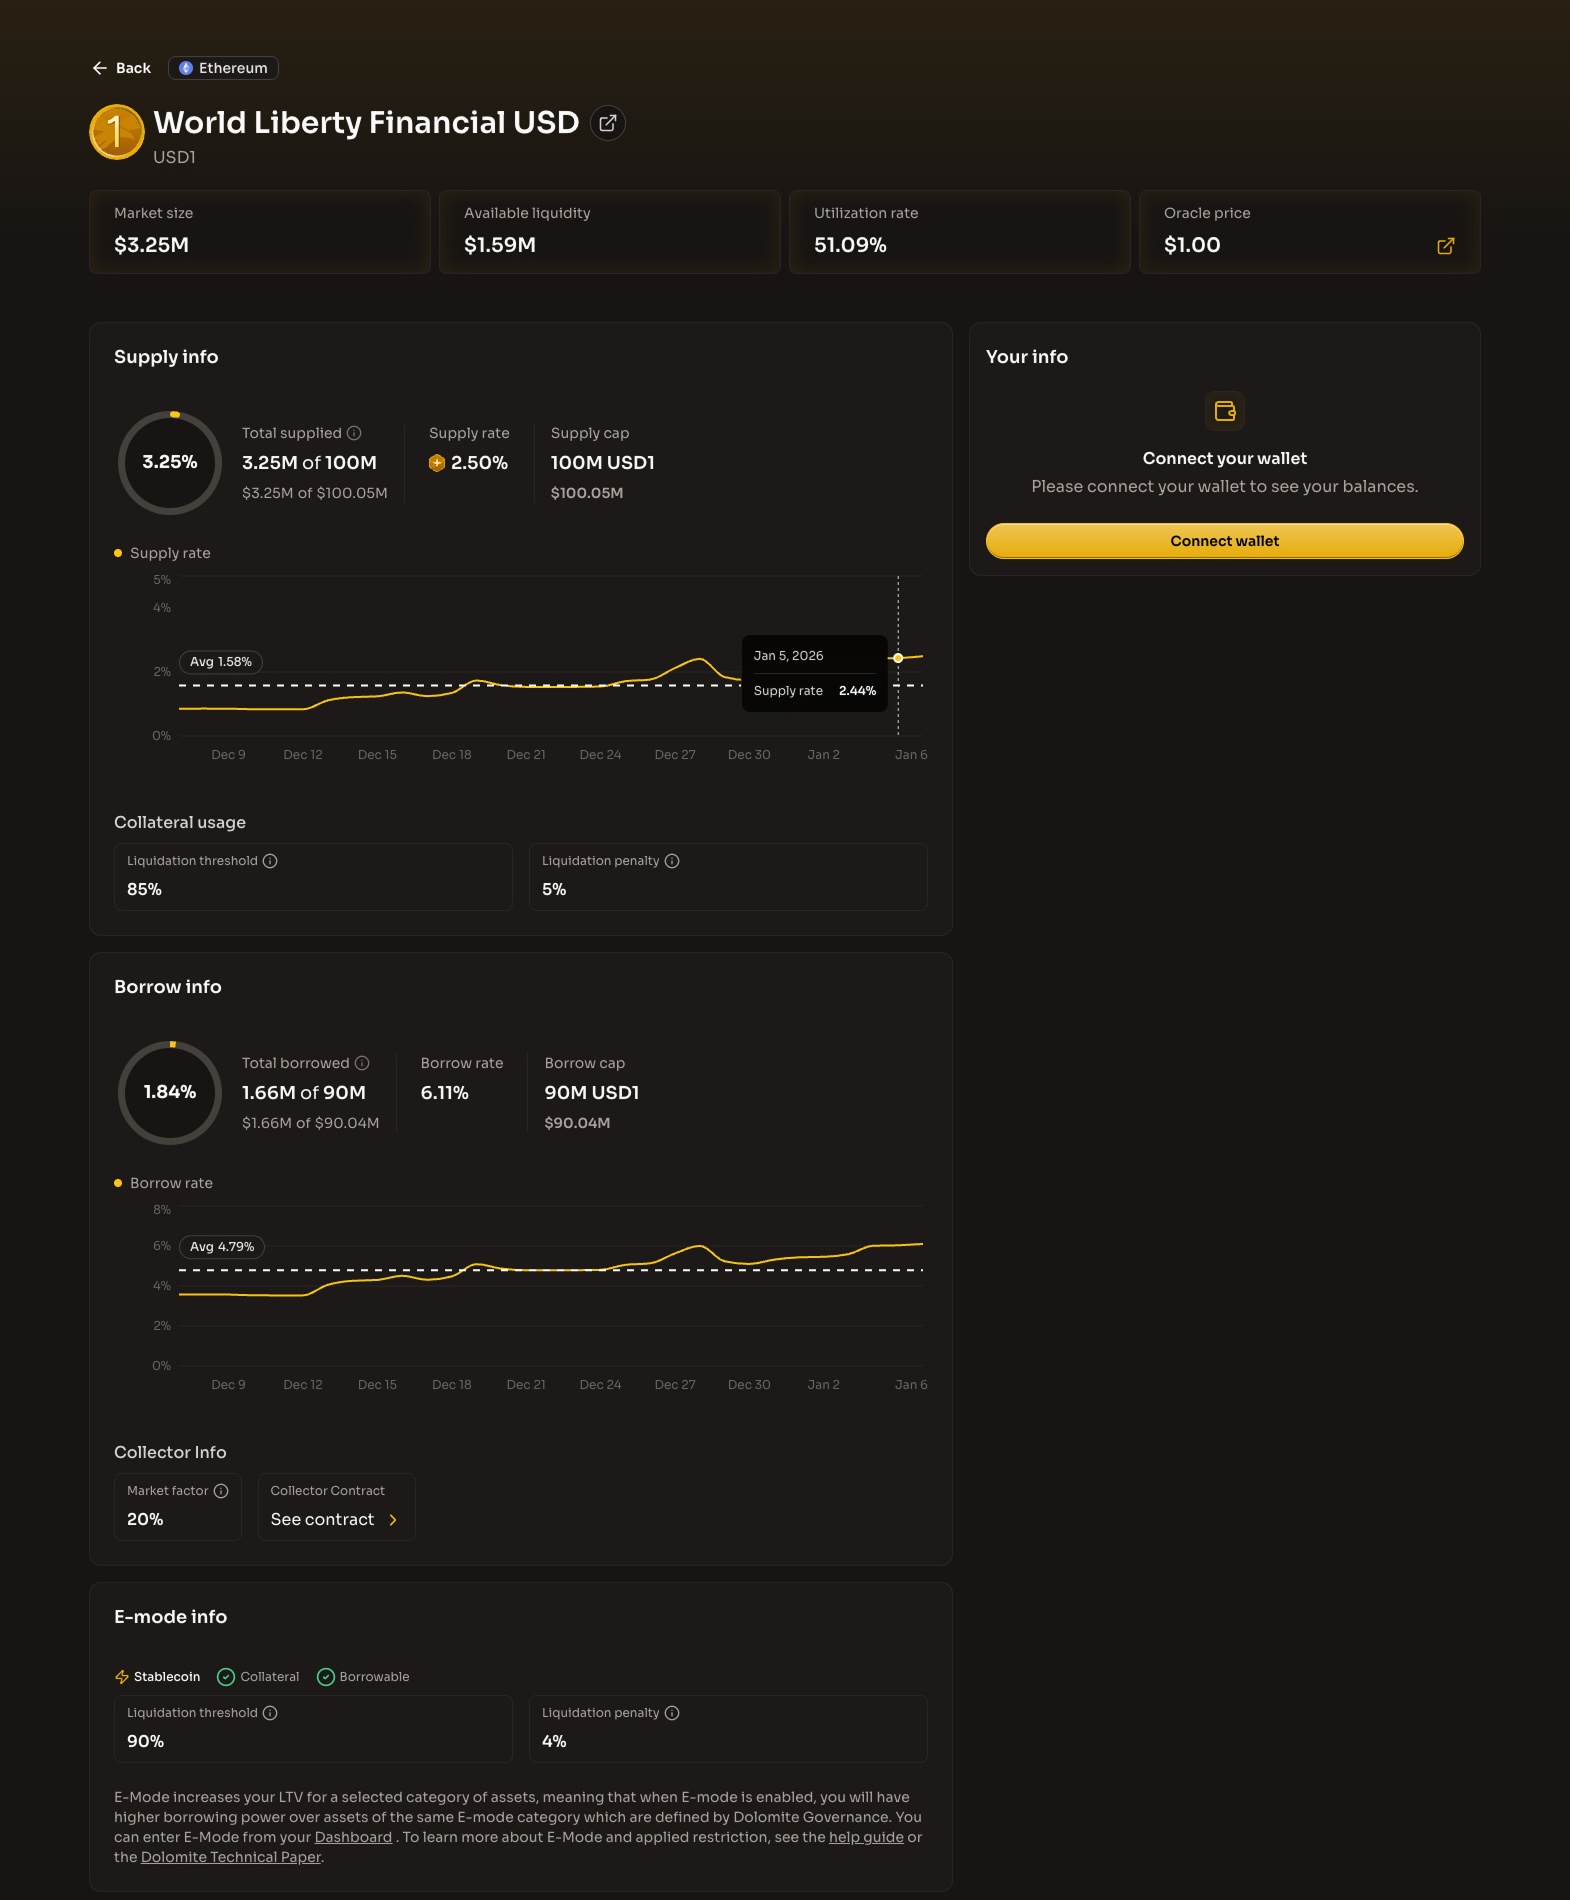The height and width of the screenshot is (1900, 1570).
Task: Click the info icon beside Market factor
Action: [x=221, y=1491]
